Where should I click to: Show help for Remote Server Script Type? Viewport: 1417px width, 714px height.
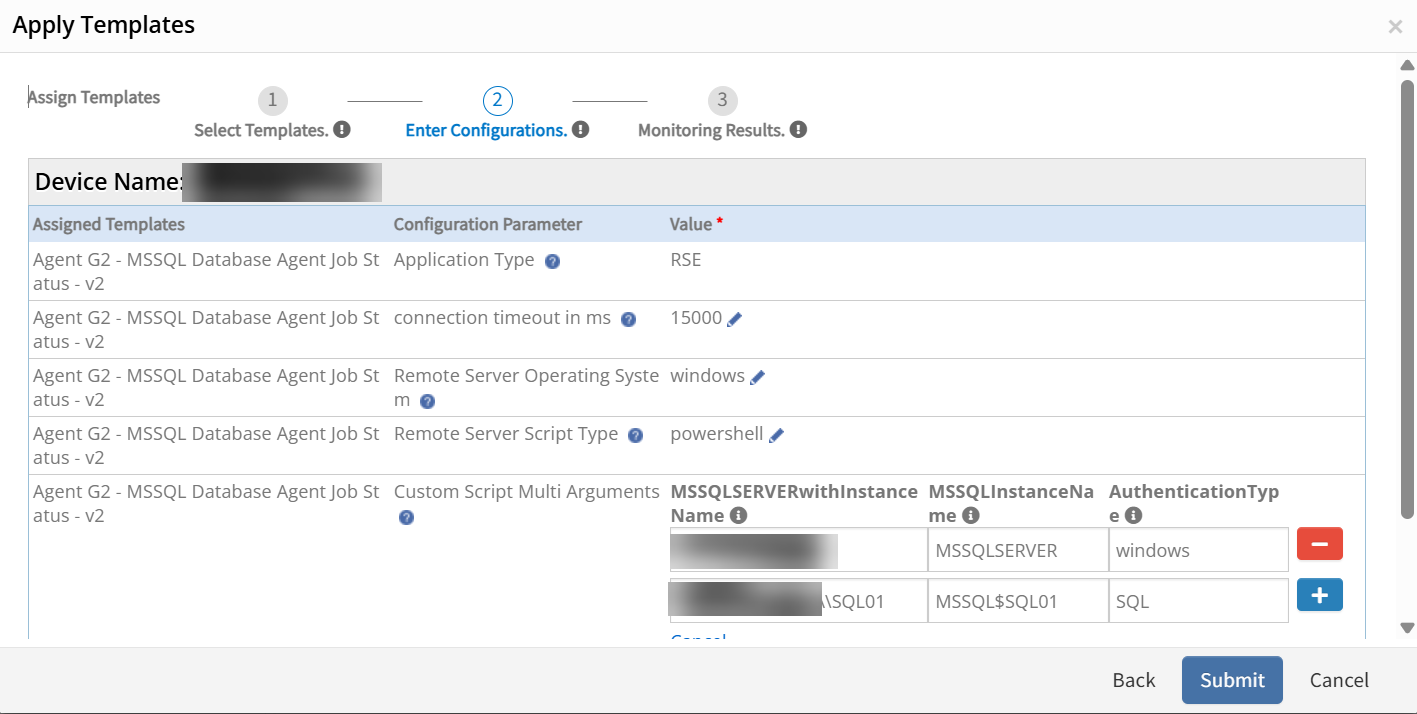635,436
